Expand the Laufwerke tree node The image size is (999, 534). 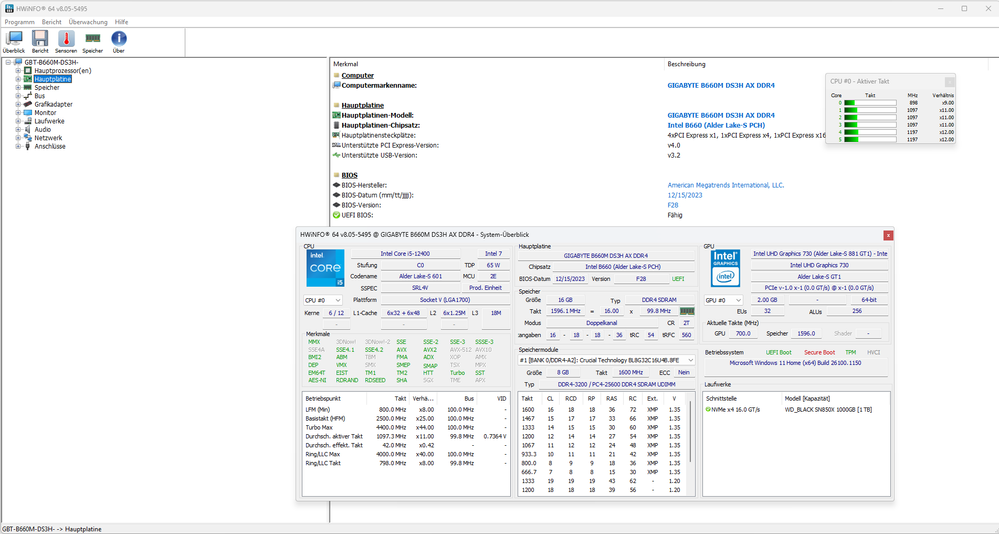click(x=18, y=121)
